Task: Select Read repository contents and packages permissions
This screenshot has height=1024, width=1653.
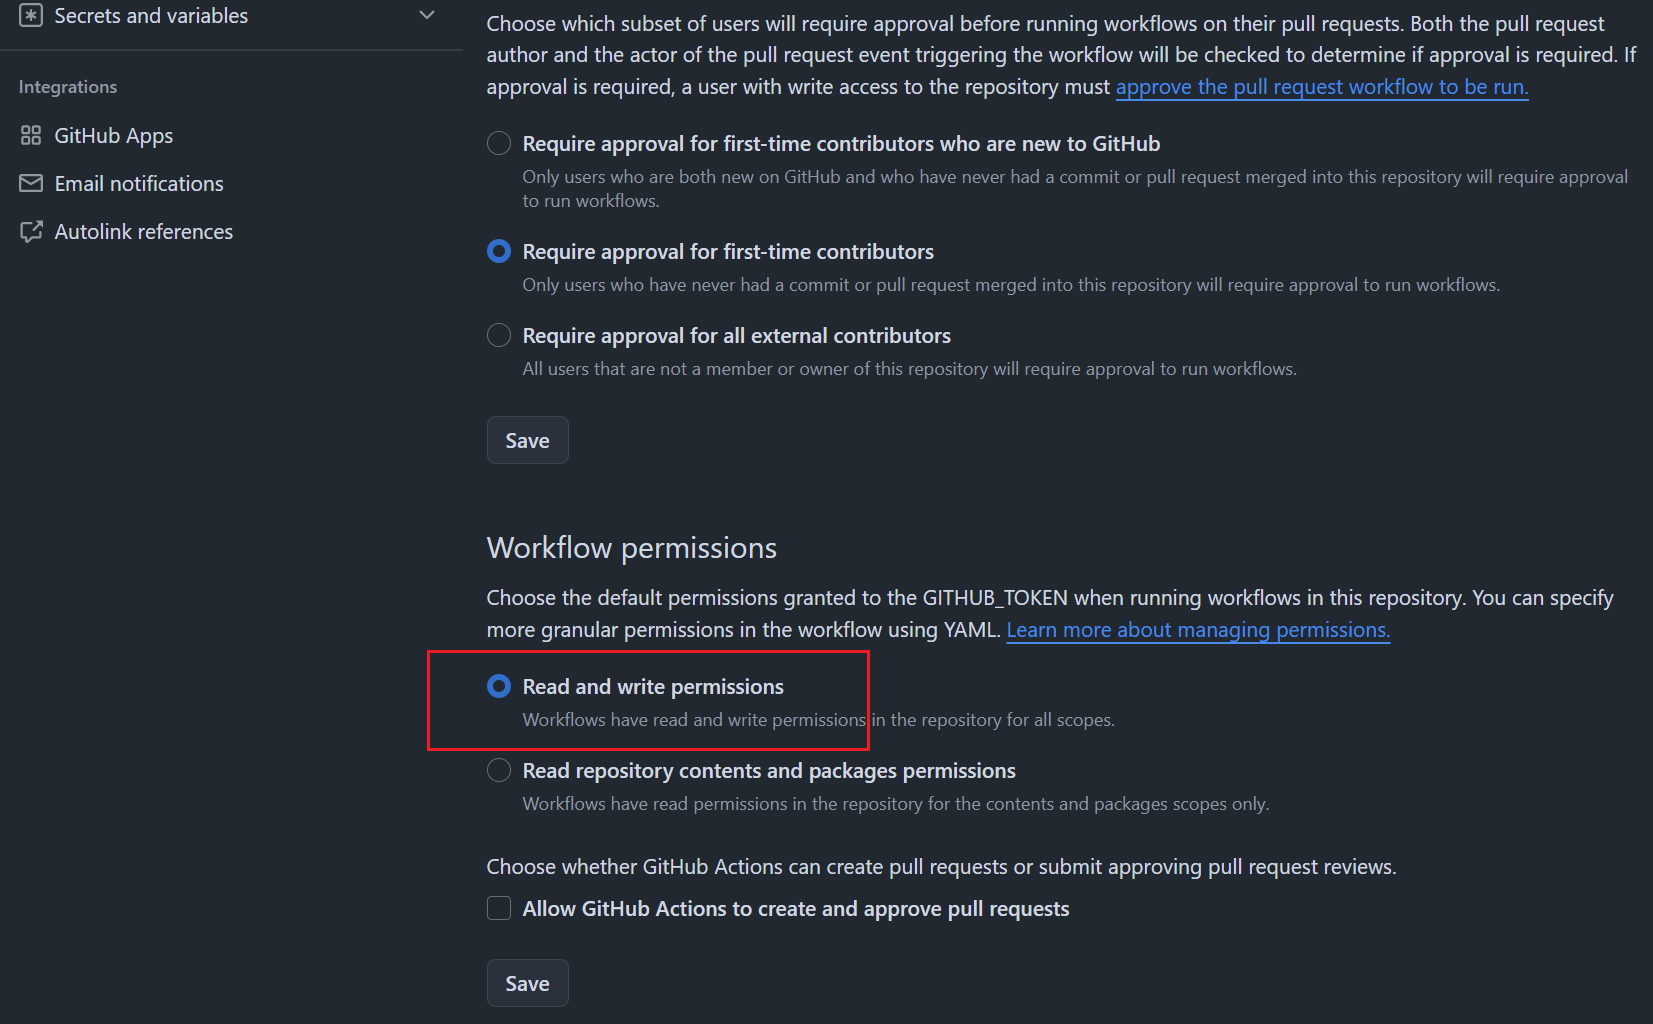Action: click(499, 771)
